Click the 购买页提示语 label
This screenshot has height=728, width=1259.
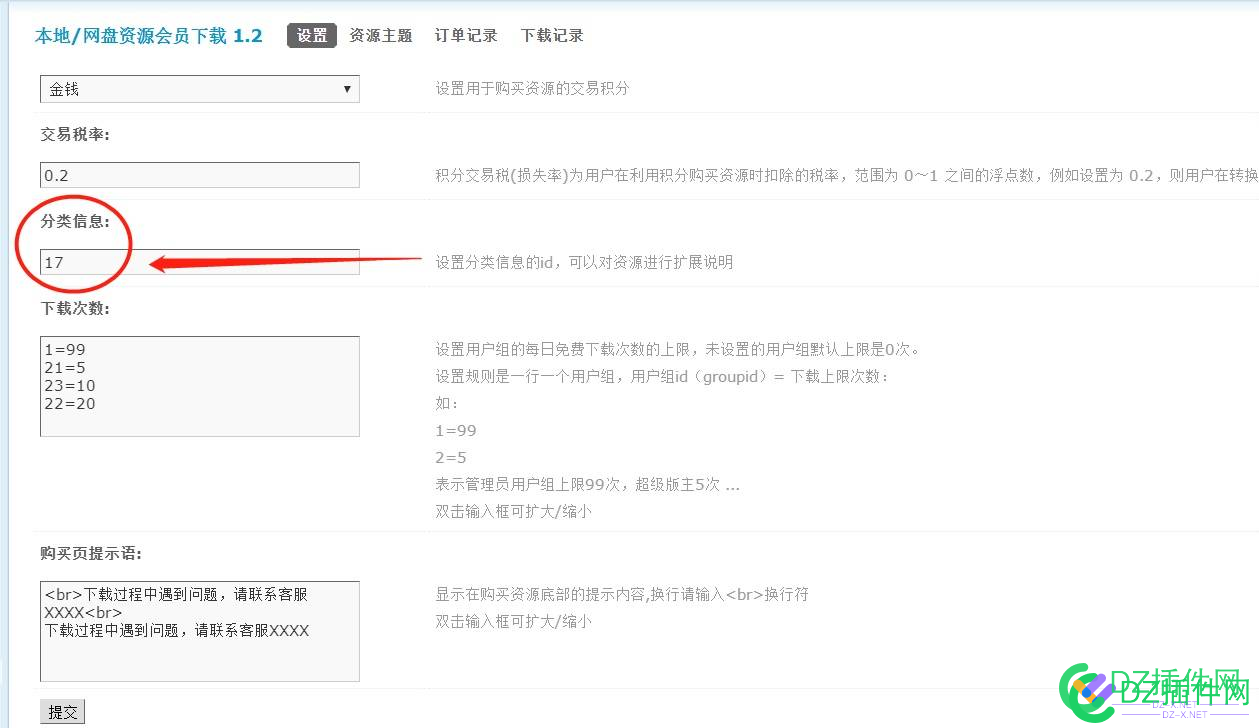tap(91, 553)
